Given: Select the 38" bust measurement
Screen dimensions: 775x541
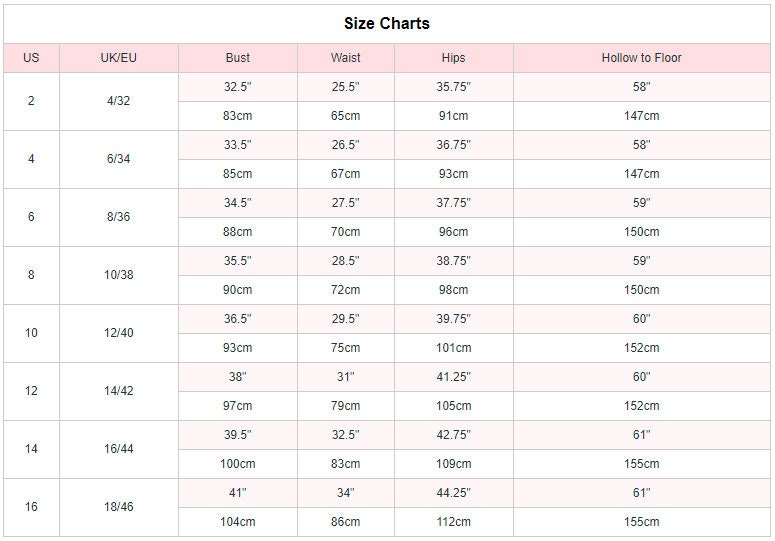Looking at the screenshot, I should pyautogui.click(x=238, y=377).
